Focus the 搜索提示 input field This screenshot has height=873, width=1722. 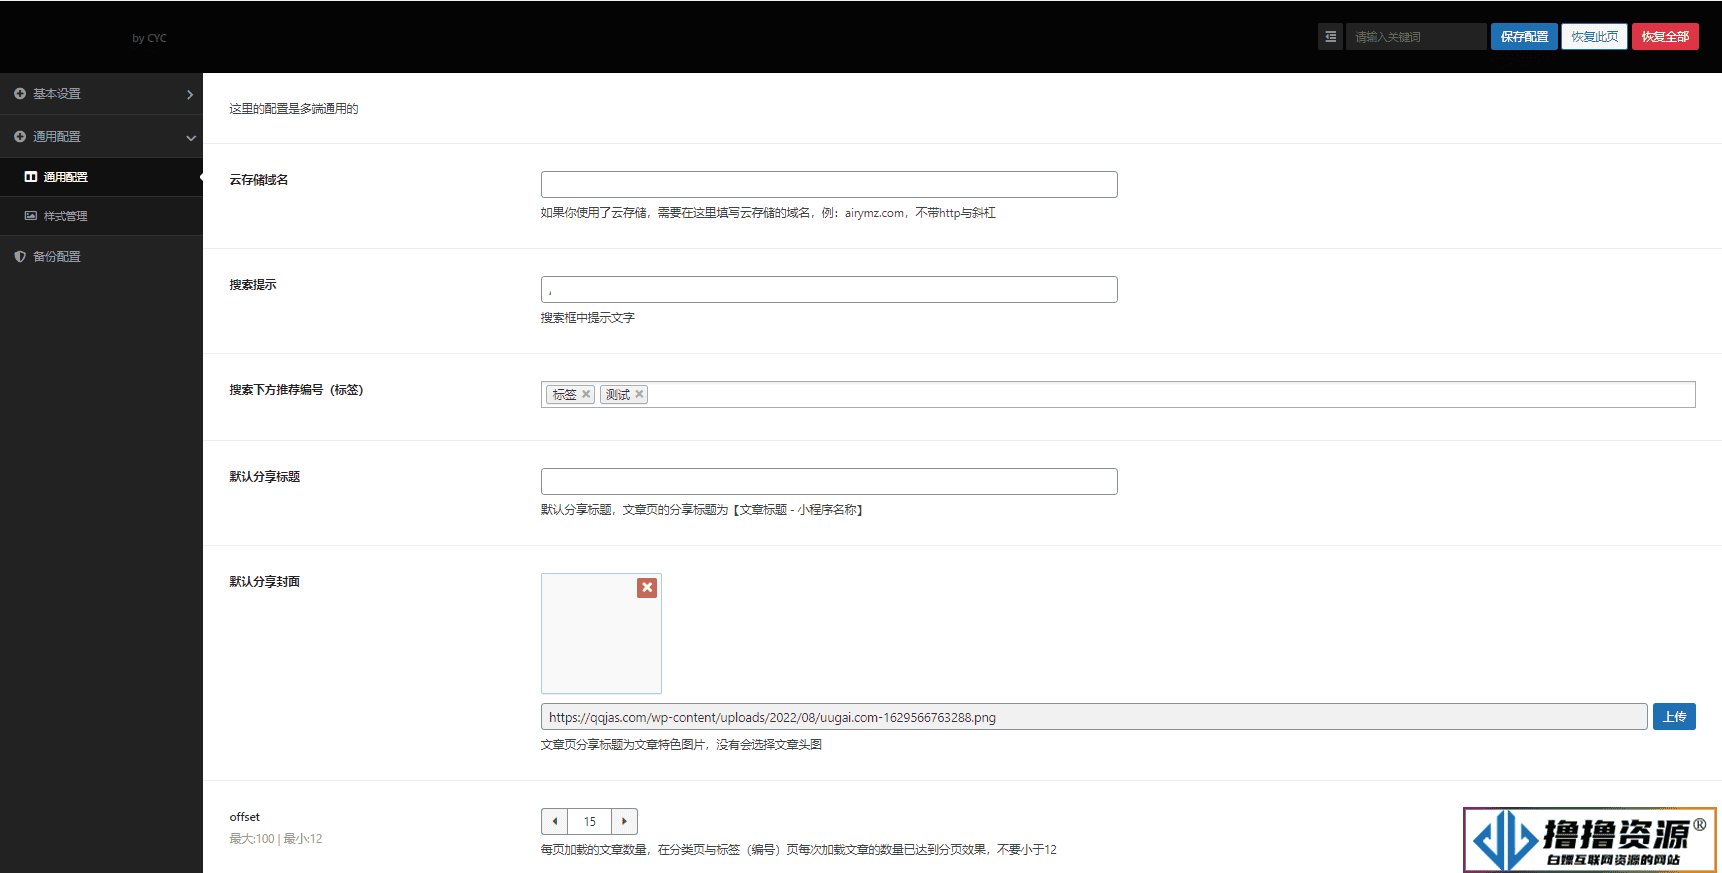pos(829,289)
